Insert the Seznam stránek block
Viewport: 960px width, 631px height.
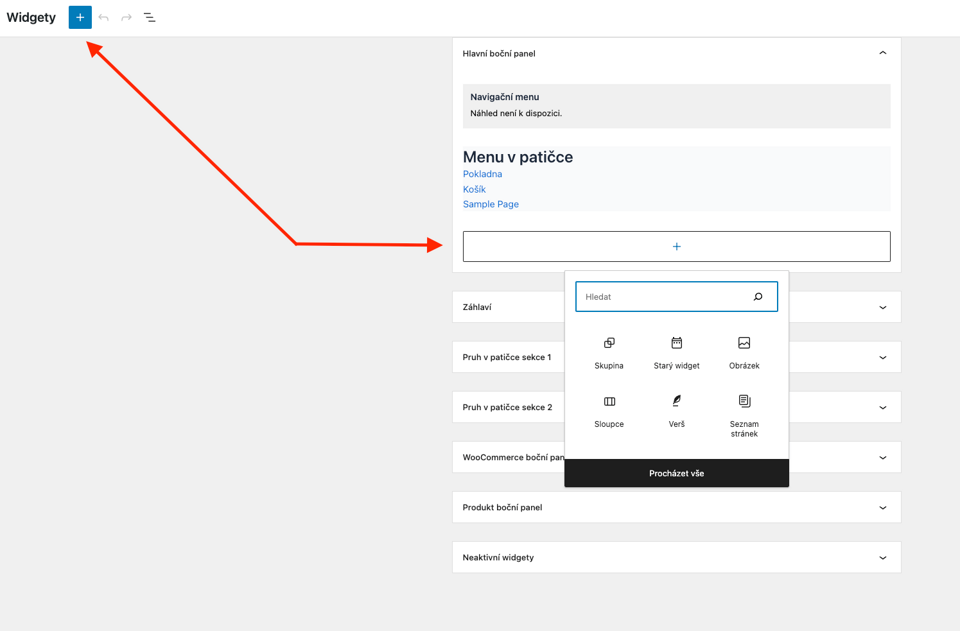click(x=744, y=416)
